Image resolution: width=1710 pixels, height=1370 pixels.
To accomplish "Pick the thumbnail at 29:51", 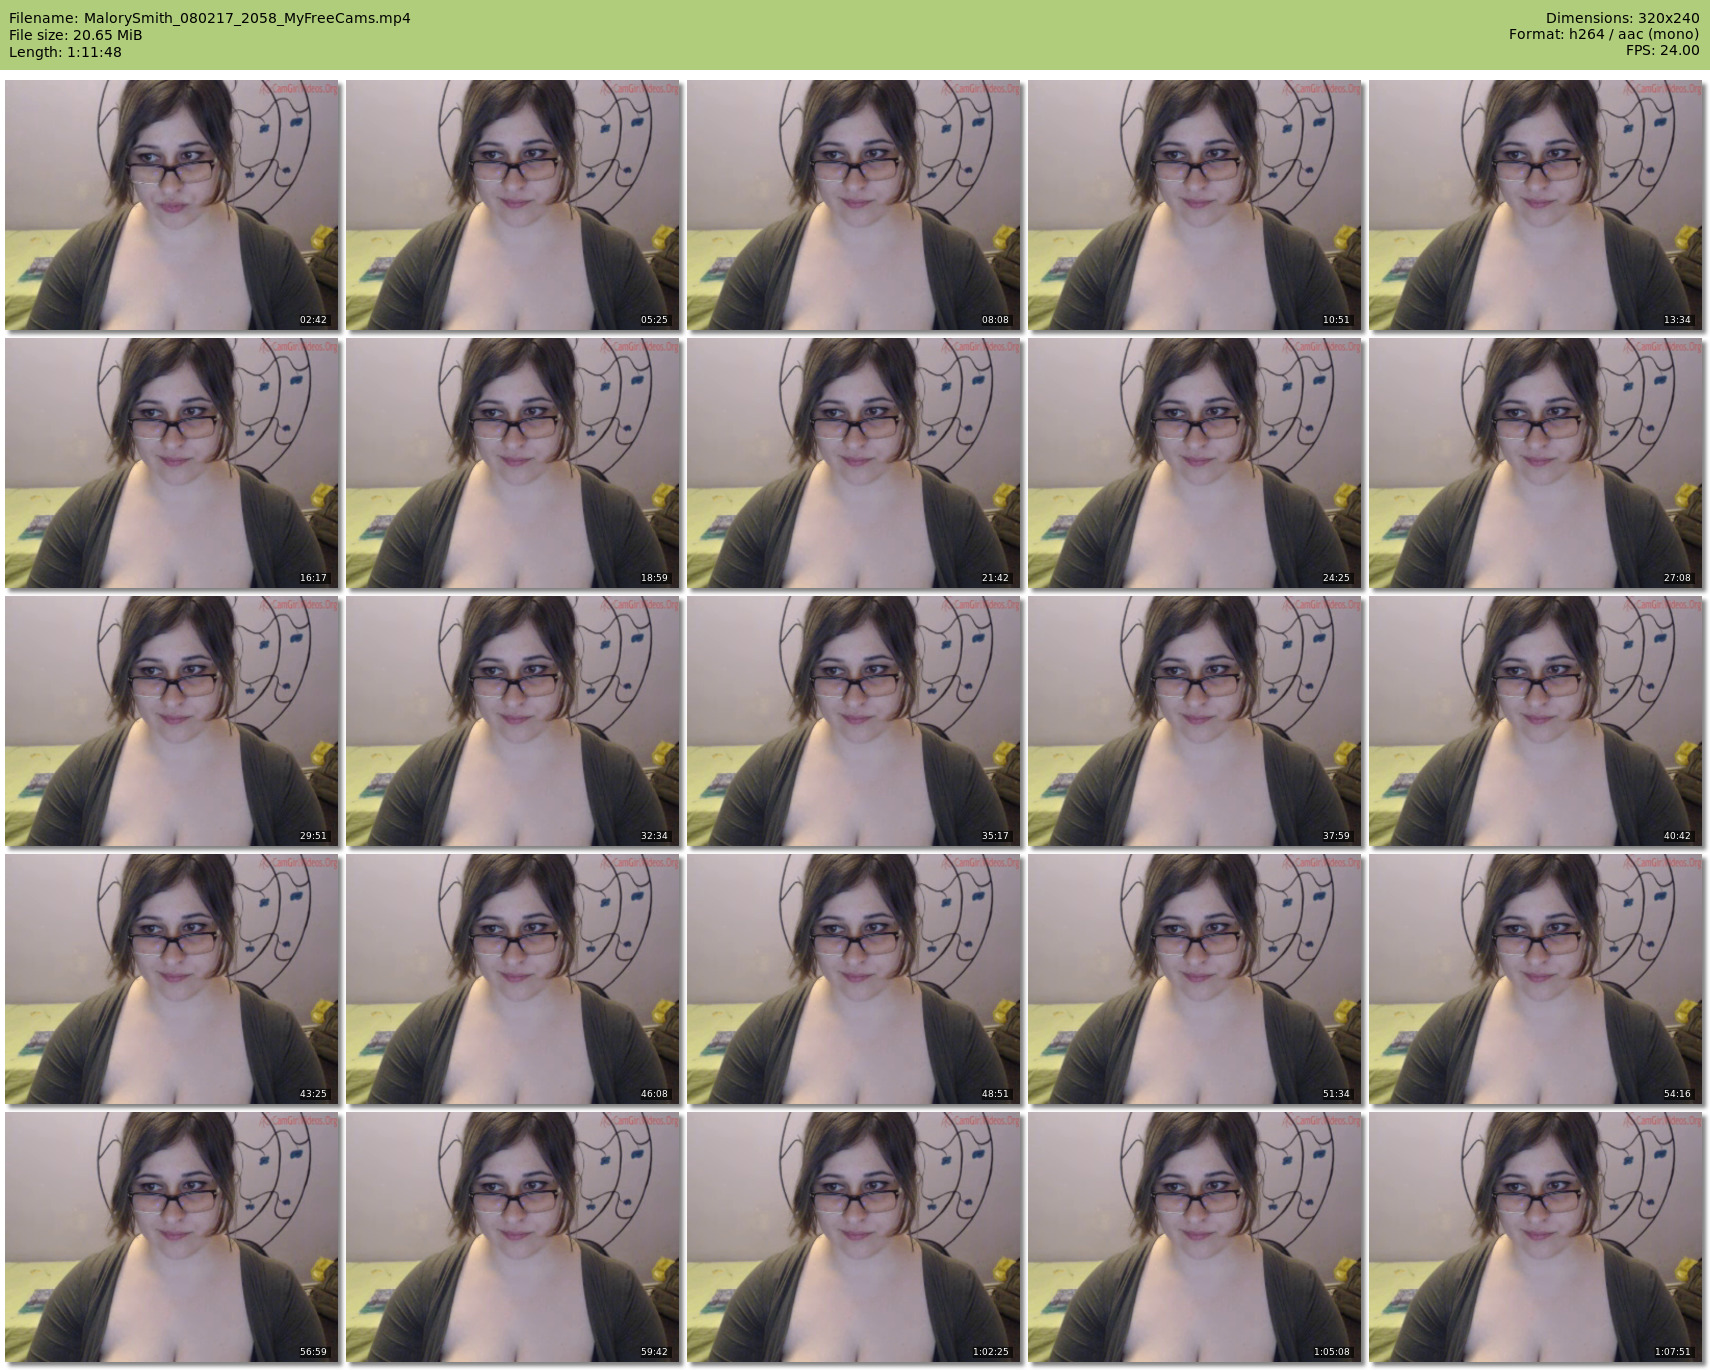I will [172, 721].
